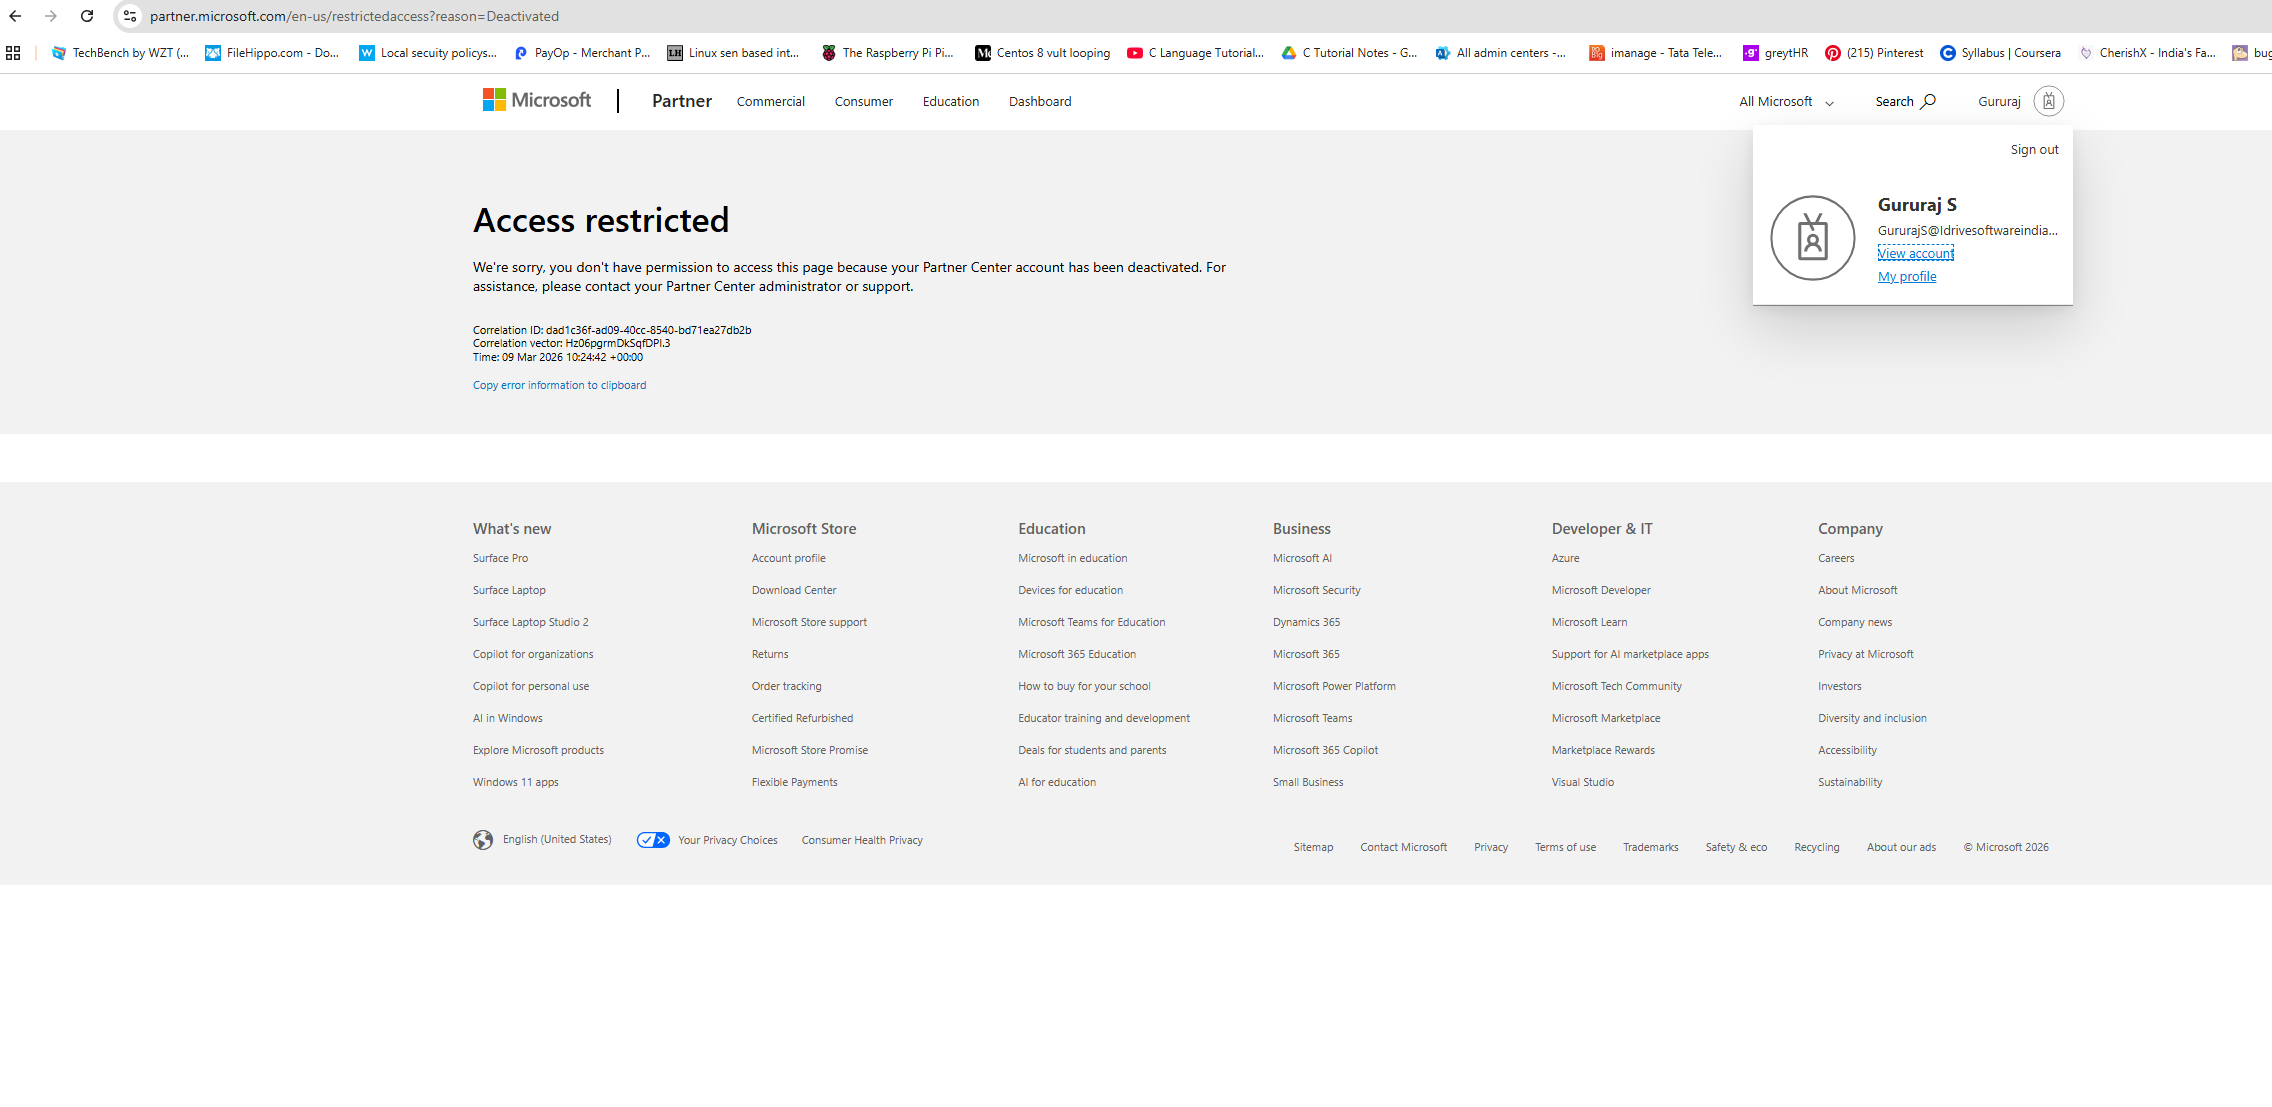Open the Linux sen based bookmark
This screenshot has height=1107, width=2272.
pyautogui.click(x=734, y=53)
